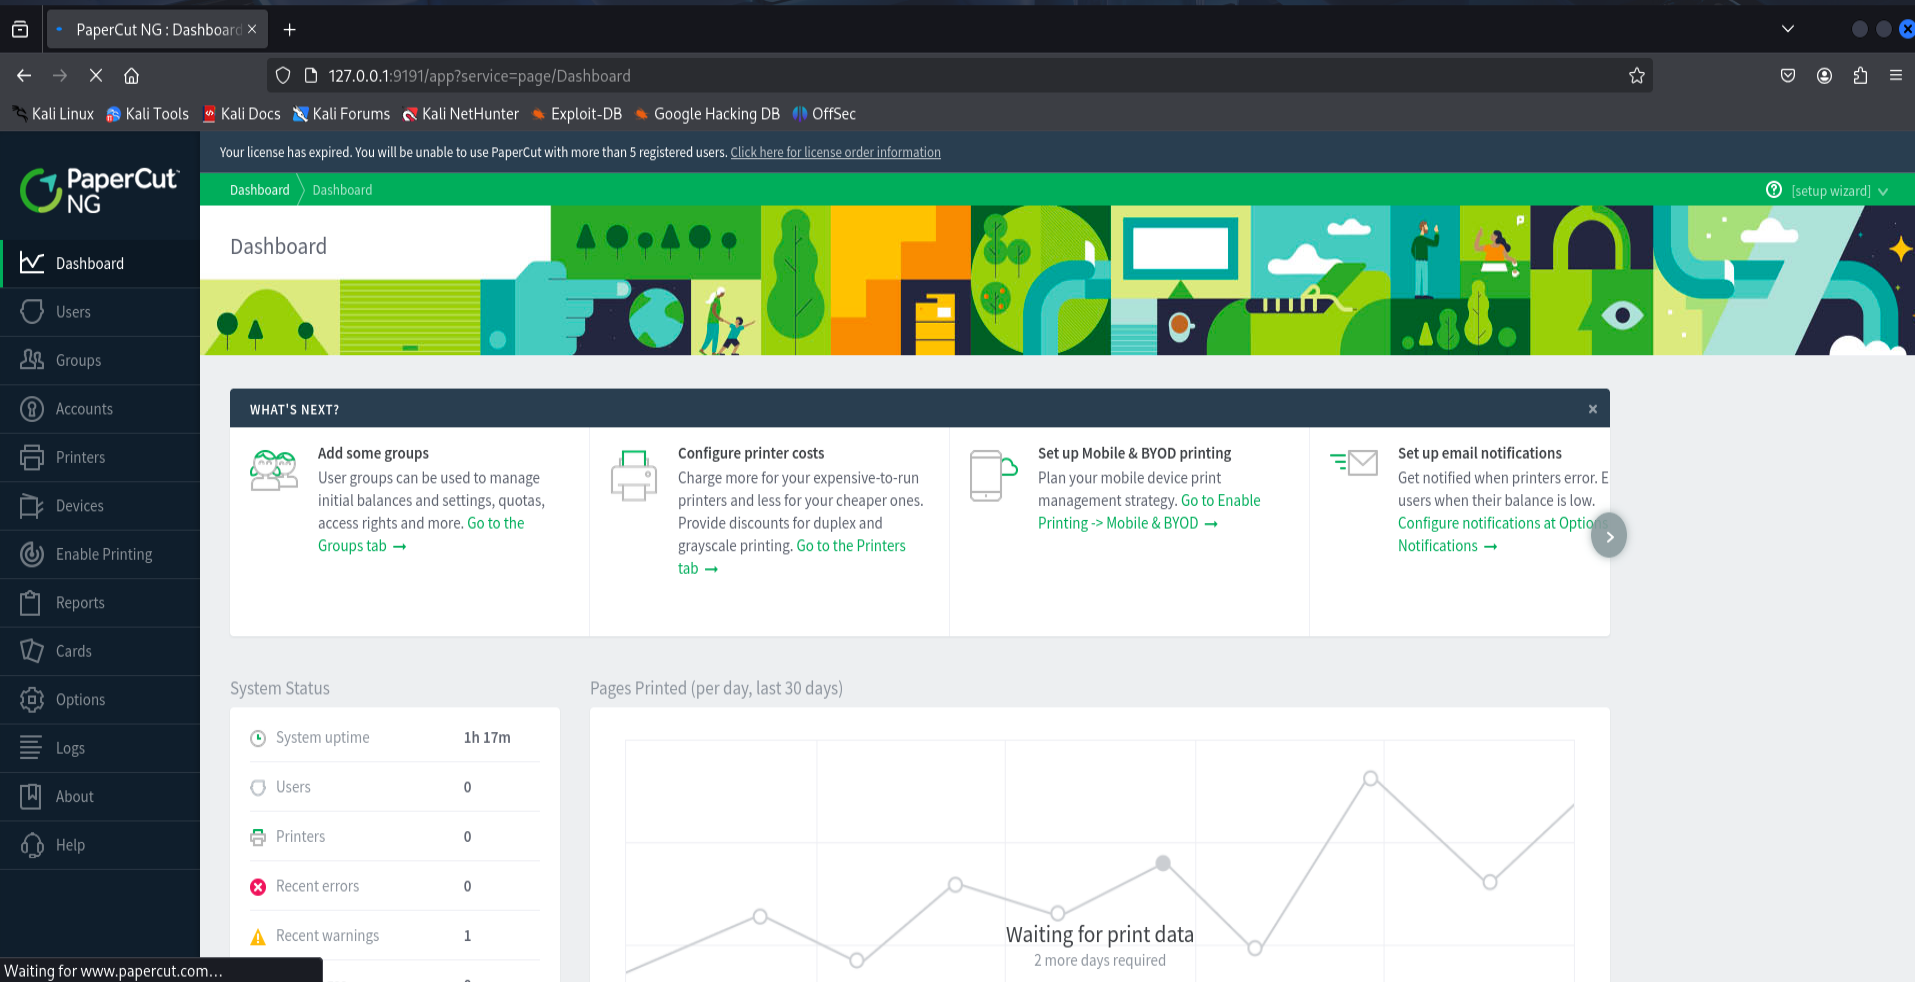
Task: Click the help question mark icon beside setup wizard
Action: 1774,190
